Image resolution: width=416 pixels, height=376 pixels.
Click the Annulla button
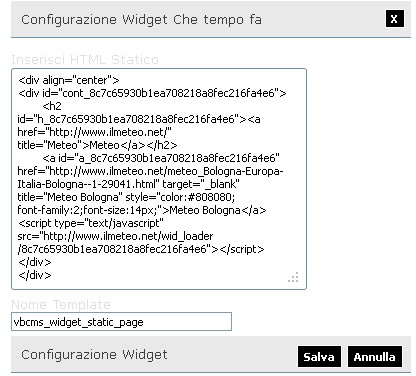point(375,356)
